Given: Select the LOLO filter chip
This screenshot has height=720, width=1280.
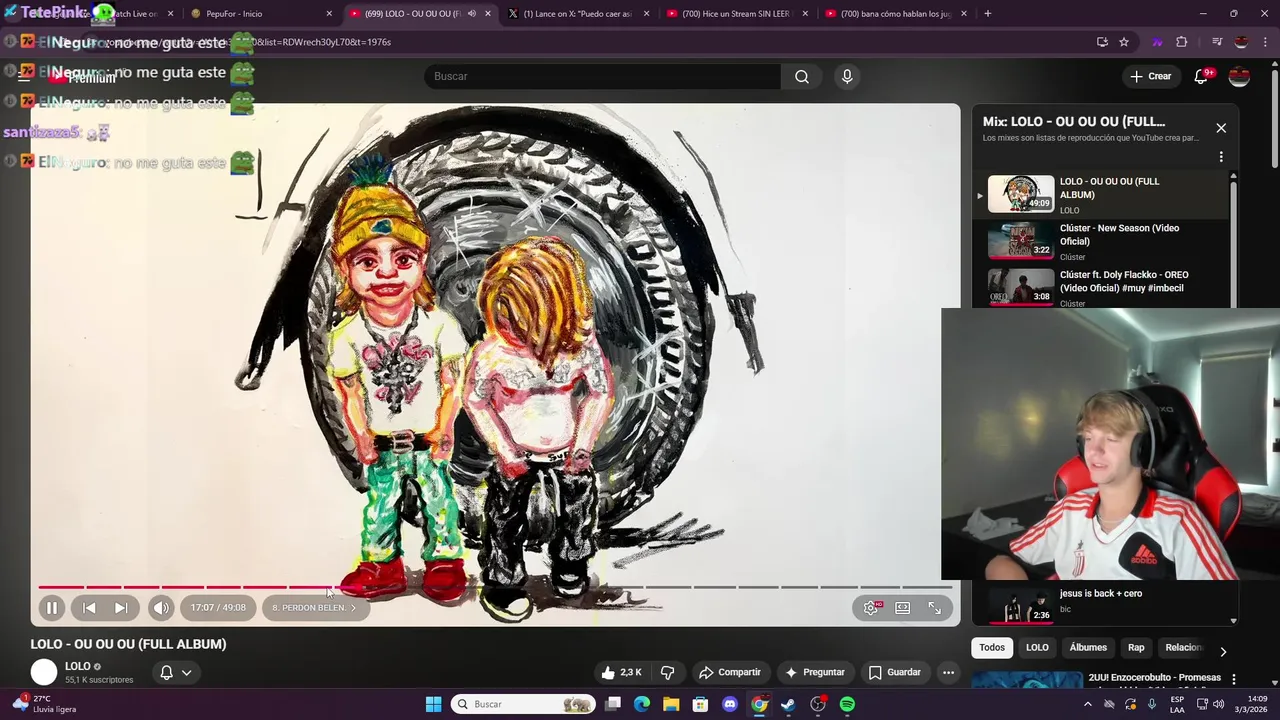Looking at the screenshot, I should tap(1037, 647).
